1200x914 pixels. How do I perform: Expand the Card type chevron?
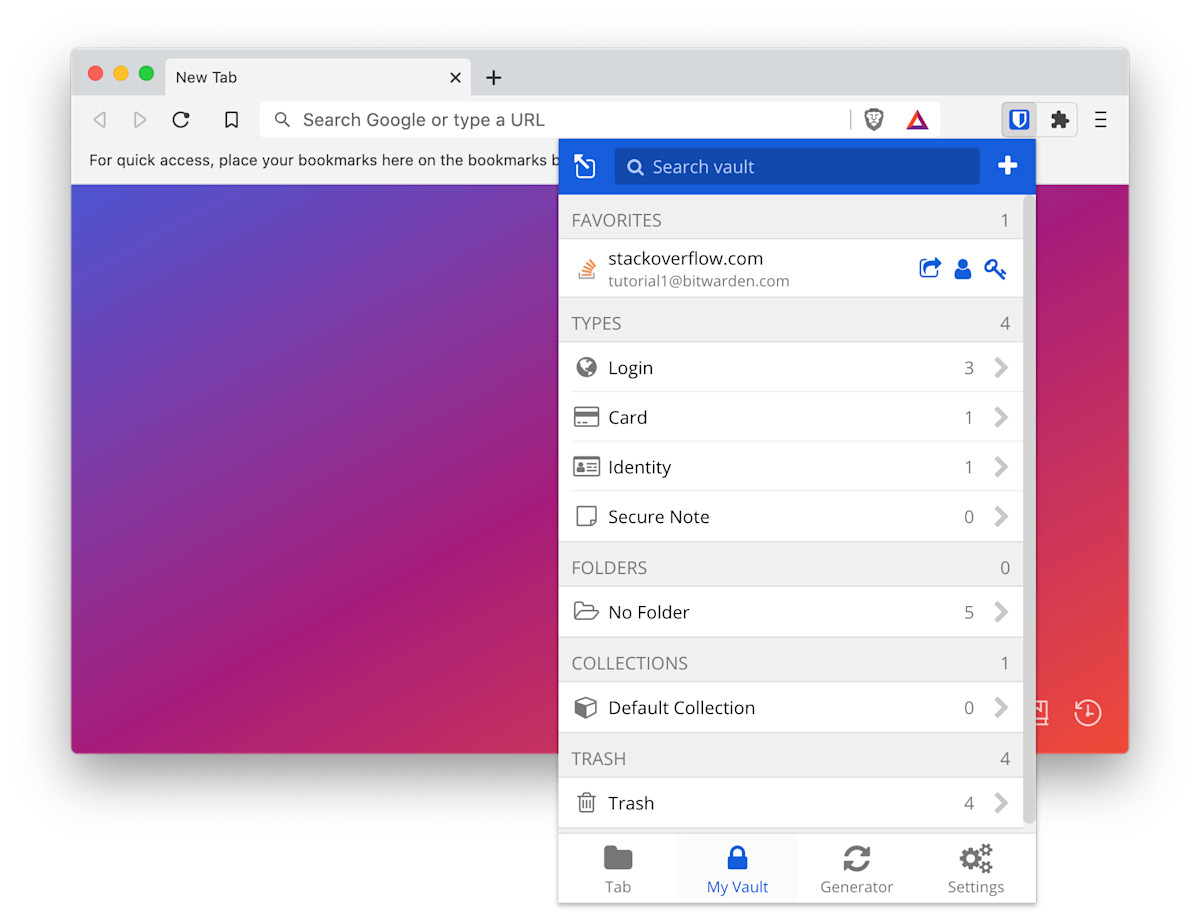pyautogui.click(x=1000, y=418)
